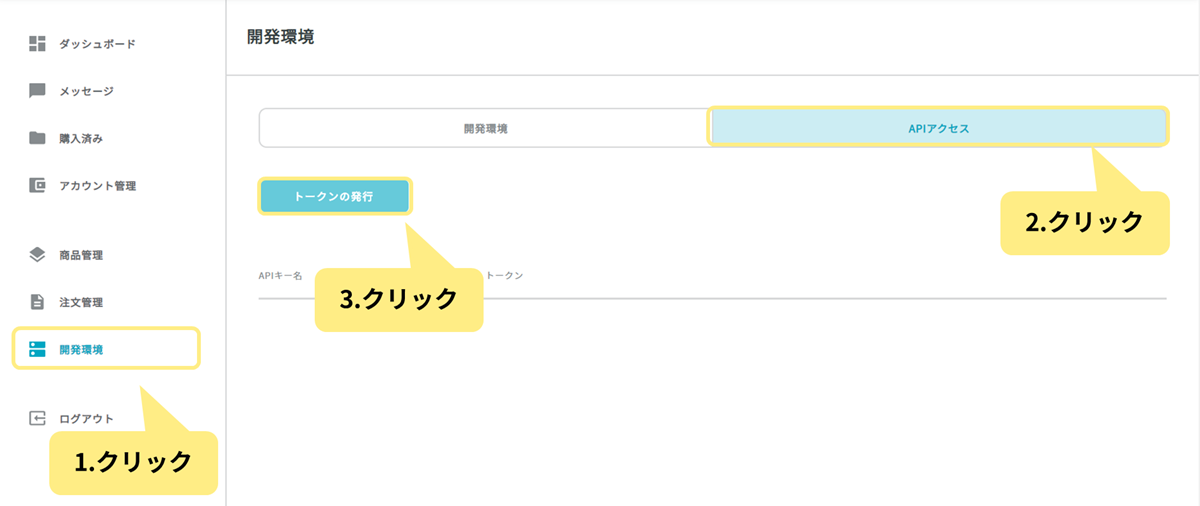Click the 開発環境 server icon
The width and height of the screenshot is (1200, 506).
pos(38,349)
